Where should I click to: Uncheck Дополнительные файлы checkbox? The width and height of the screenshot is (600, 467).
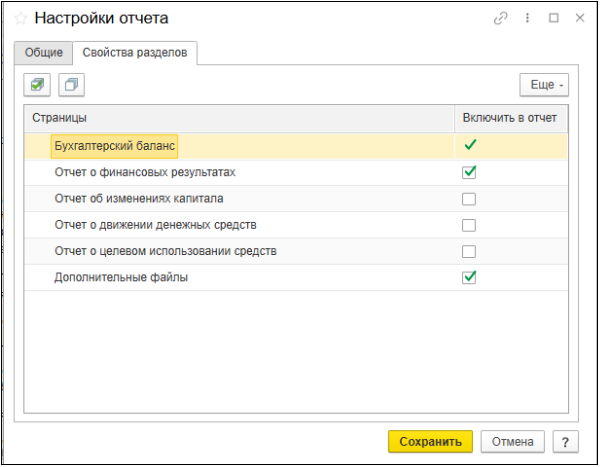point(469,277)
